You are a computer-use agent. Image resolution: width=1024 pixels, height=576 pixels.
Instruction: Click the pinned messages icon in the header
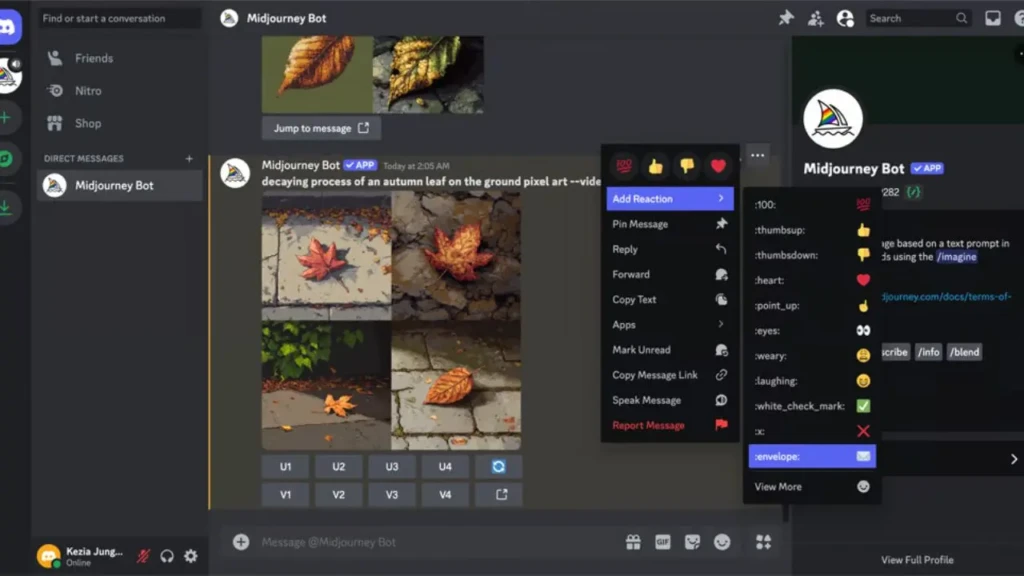[786, 18]
